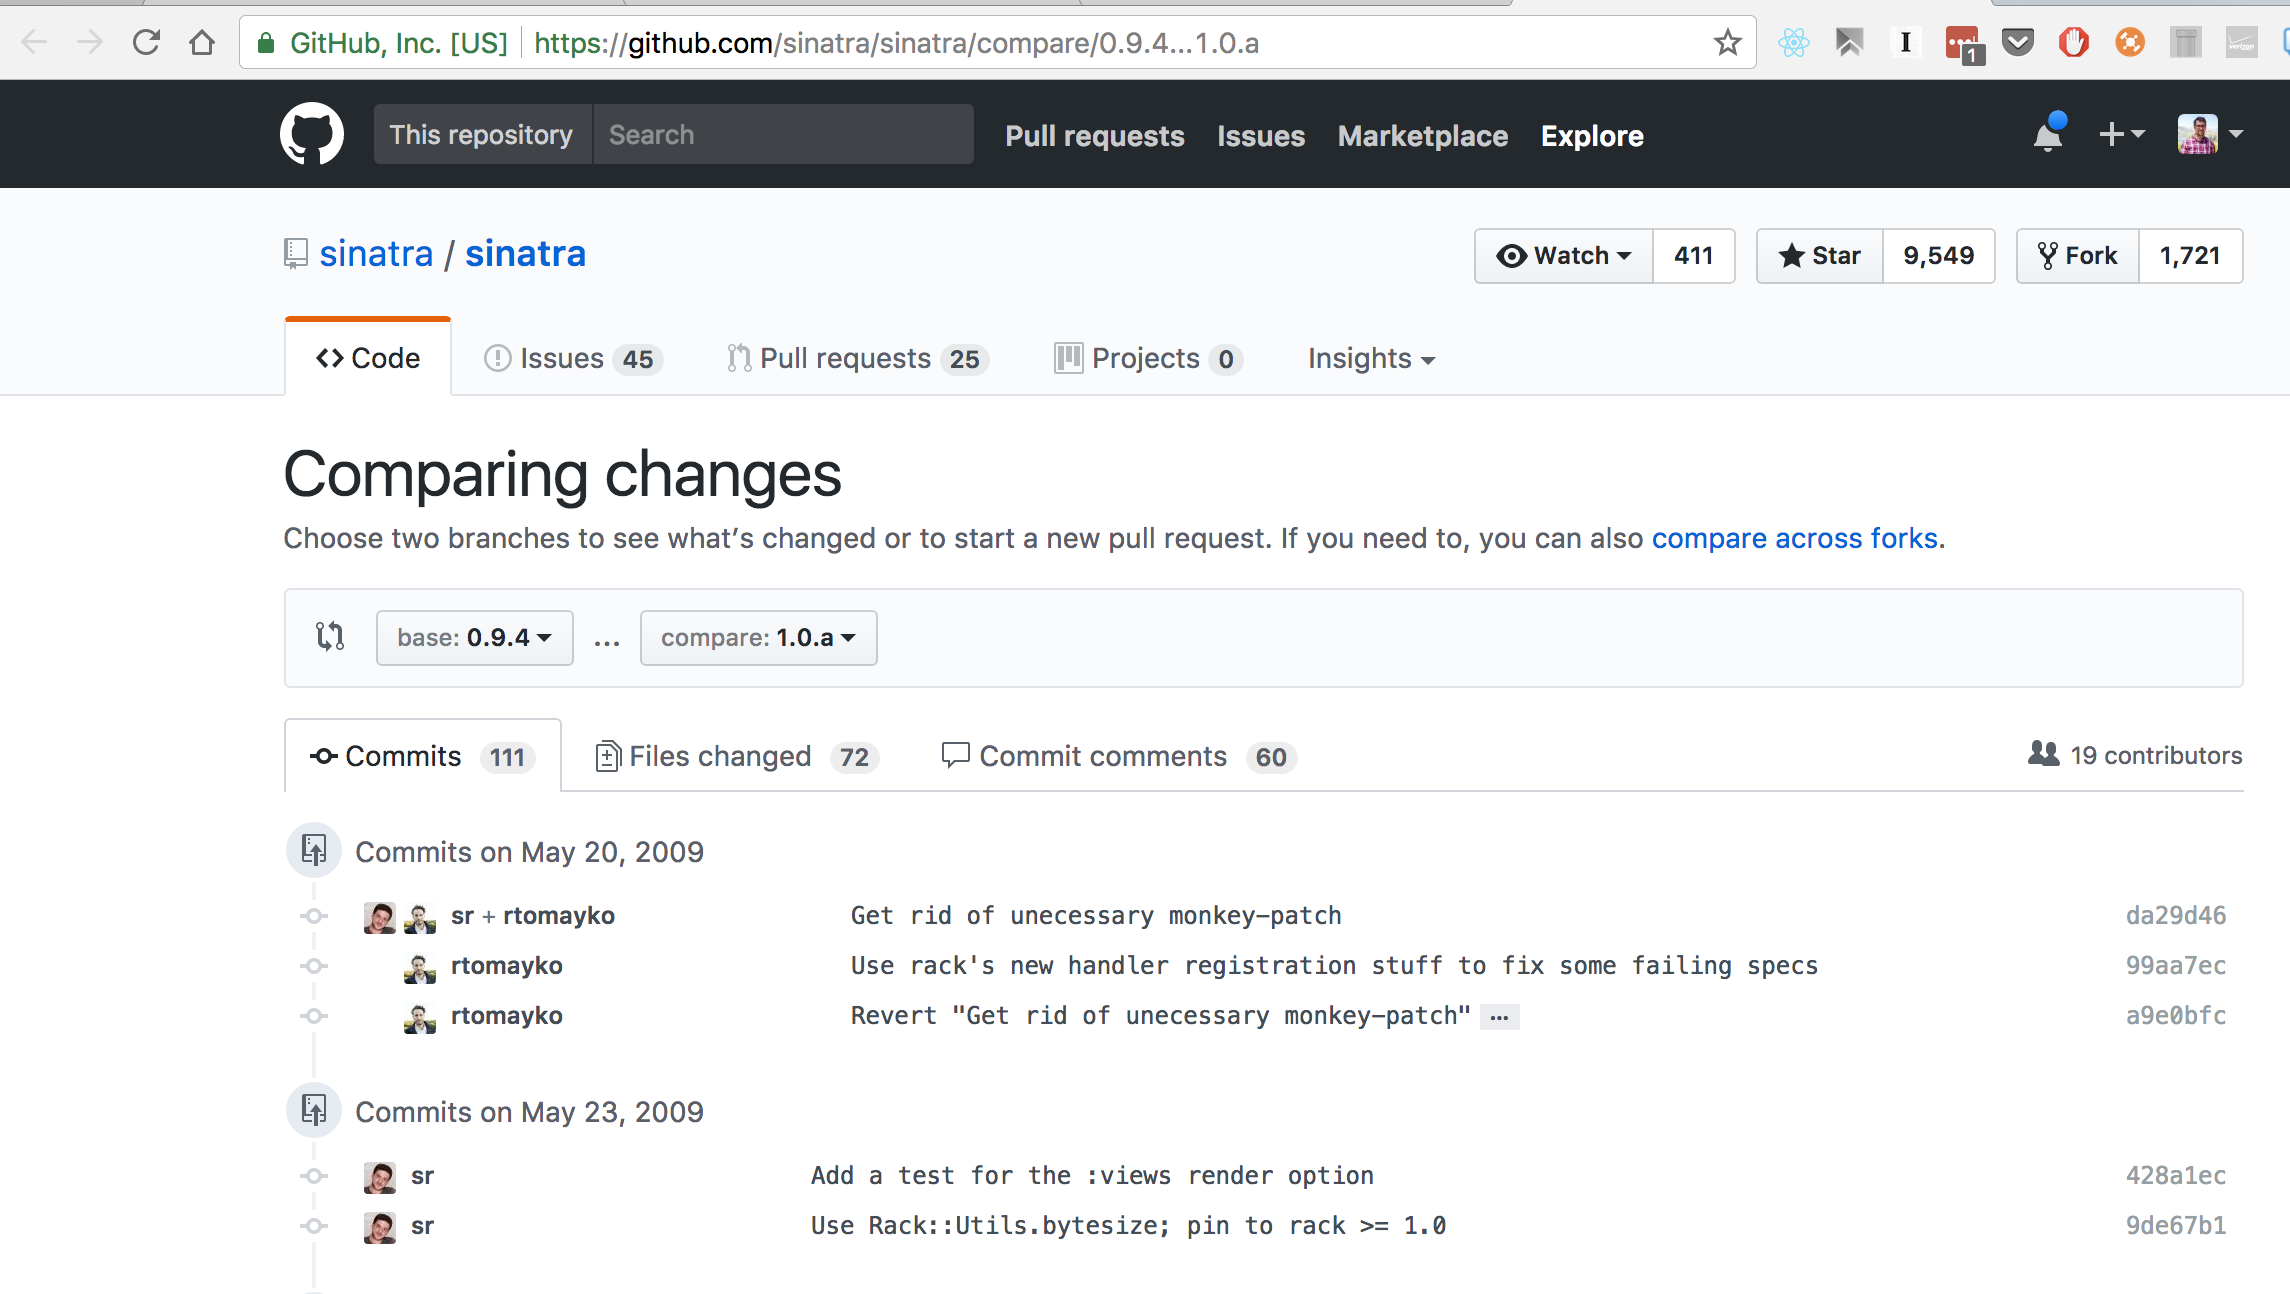The width and height of the screenshot is (2290, 1294).
Task: Open the sinatra owner link
Action: pyautogui.click(x=376, y=254)
